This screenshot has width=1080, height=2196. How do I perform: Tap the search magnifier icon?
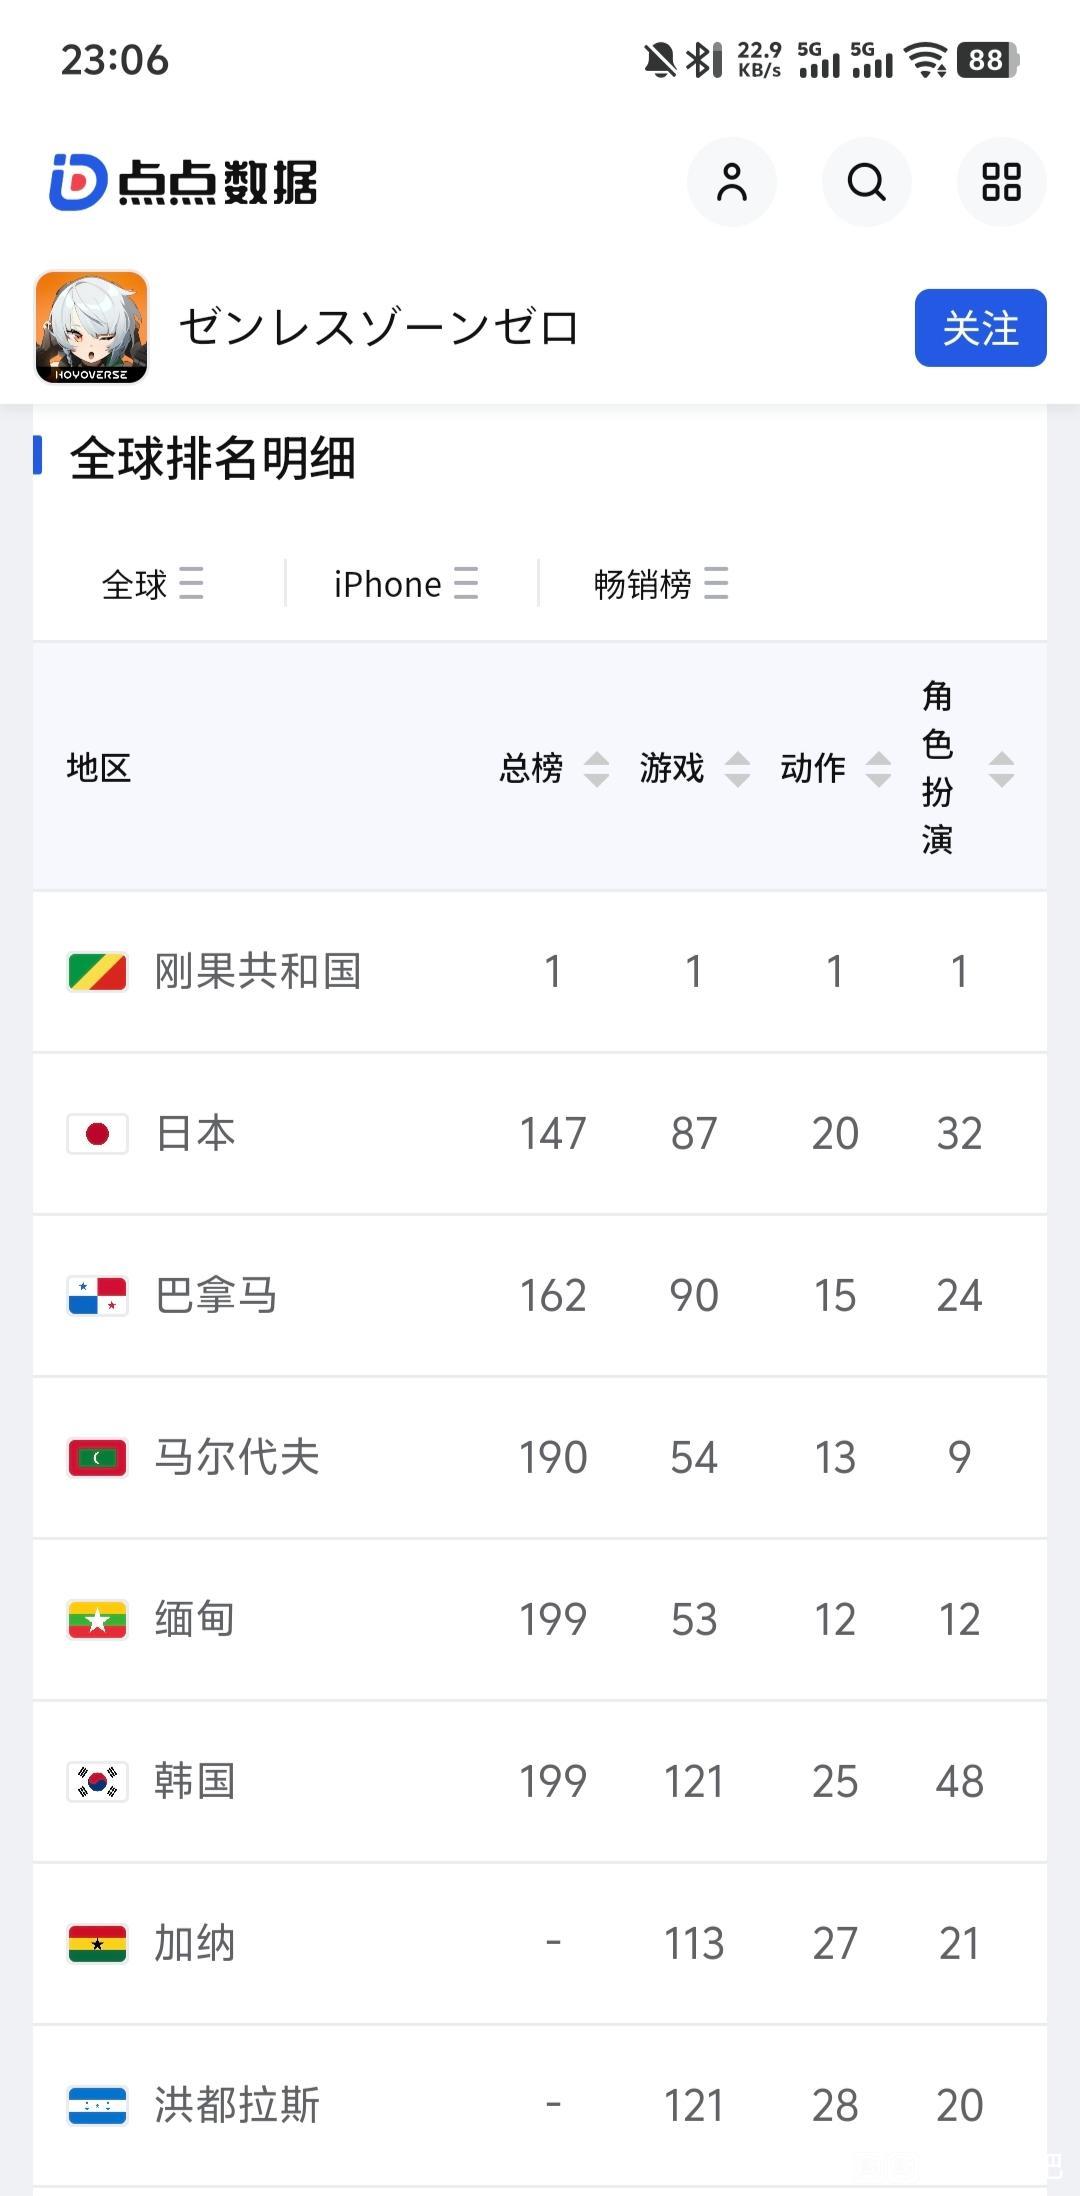(x=866, y=182)
